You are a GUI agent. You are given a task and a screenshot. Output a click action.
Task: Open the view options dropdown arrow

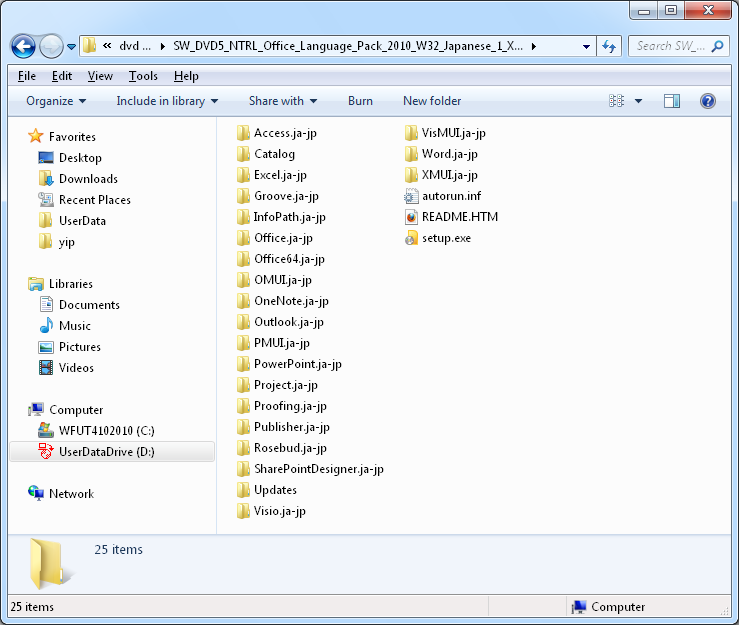click(638, 101)
